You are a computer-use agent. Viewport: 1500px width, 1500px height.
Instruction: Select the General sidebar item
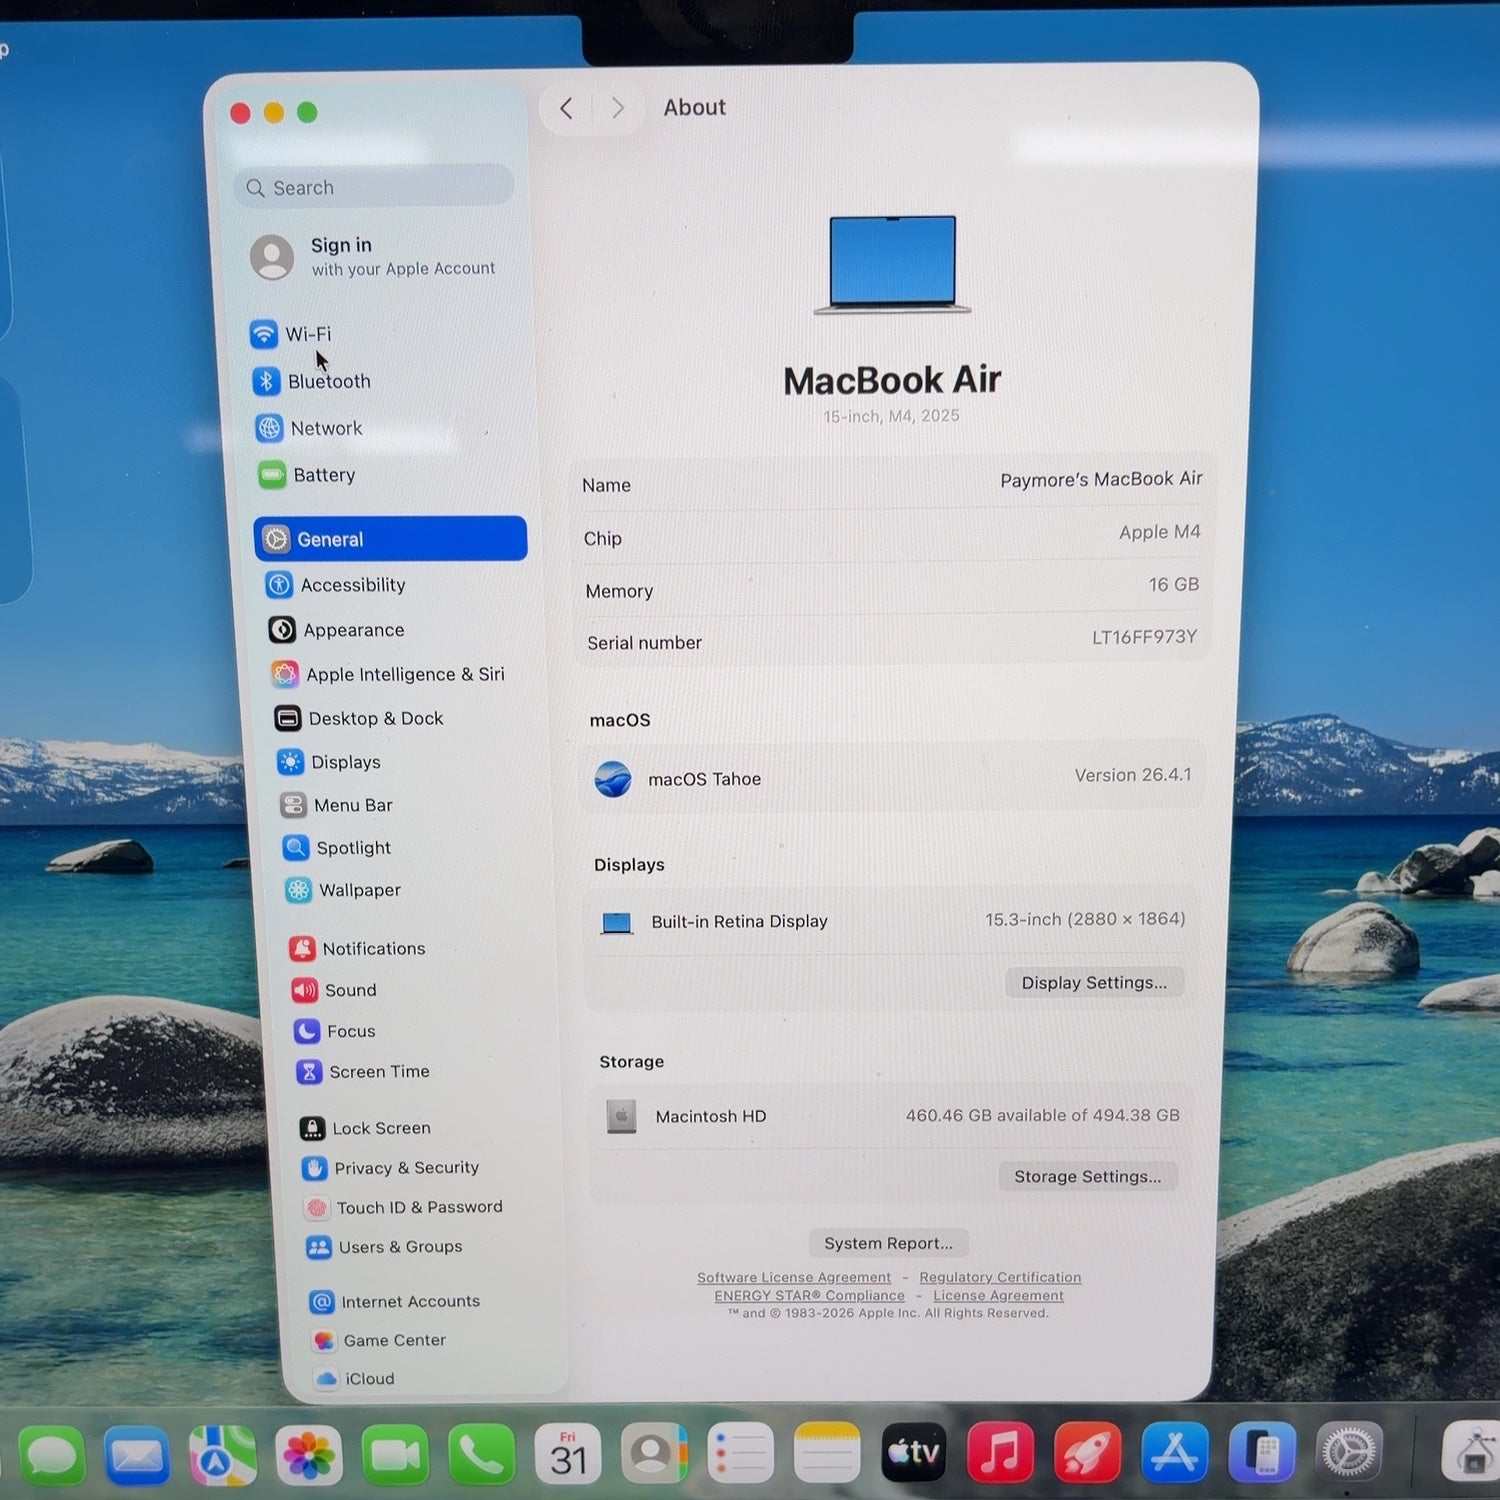pyautogui.click(x=390, y=539)
